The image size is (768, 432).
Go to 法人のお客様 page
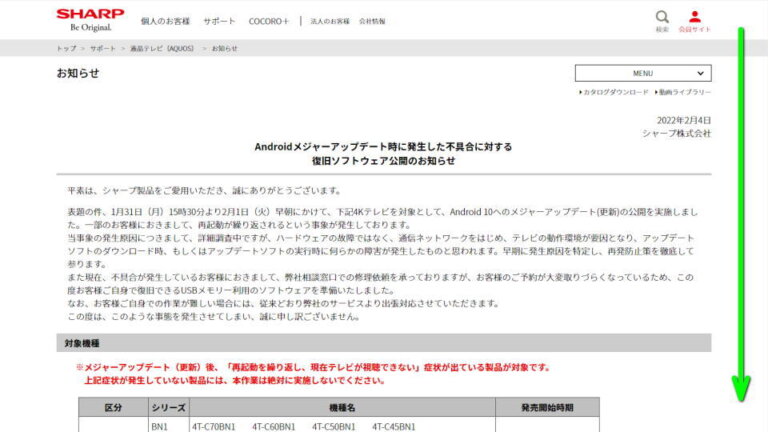pyautogui.click(x=330, y=20)
